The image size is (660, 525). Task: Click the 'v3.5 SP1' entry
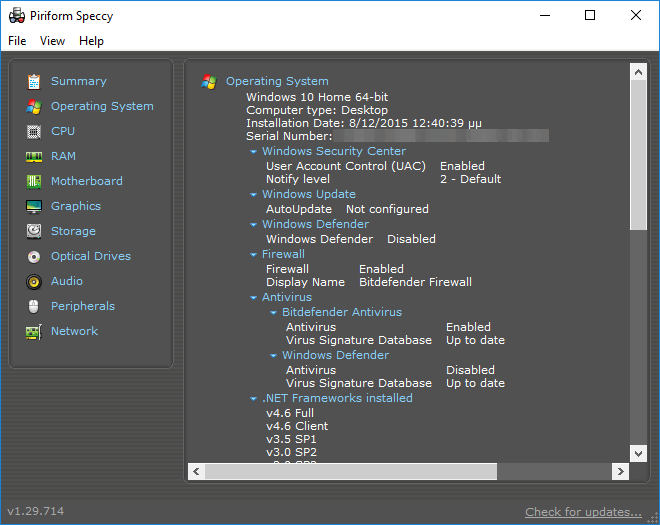tap(291, 439)
